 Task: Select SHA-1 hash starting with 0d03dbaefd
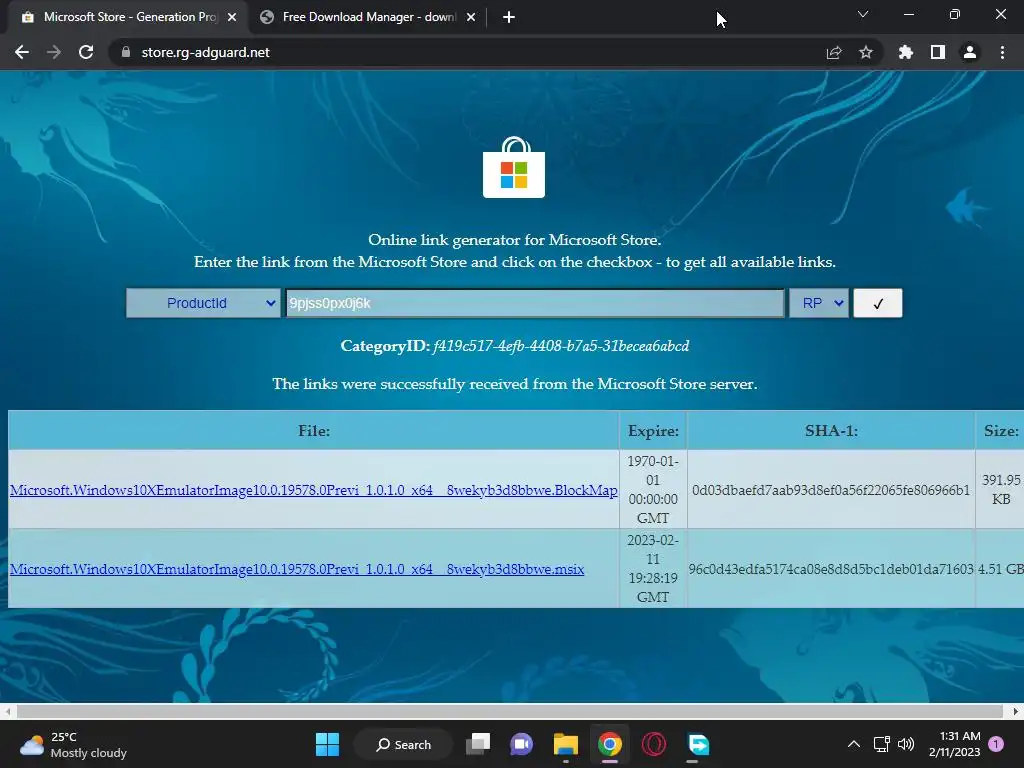(x=831, y=490)
